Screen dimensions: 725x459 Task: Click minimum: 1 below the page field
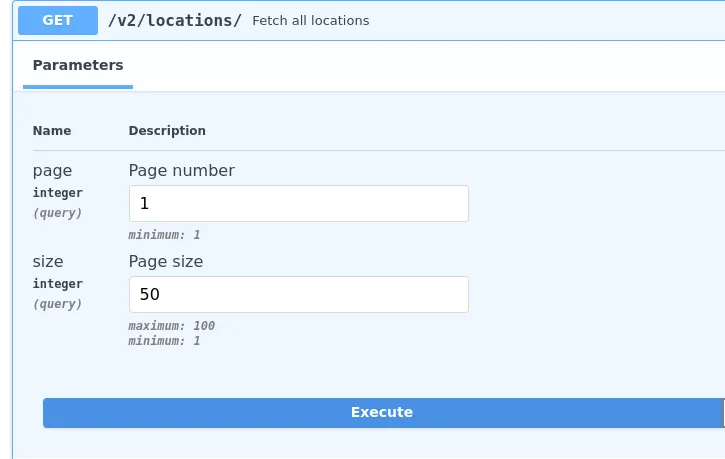164,235
